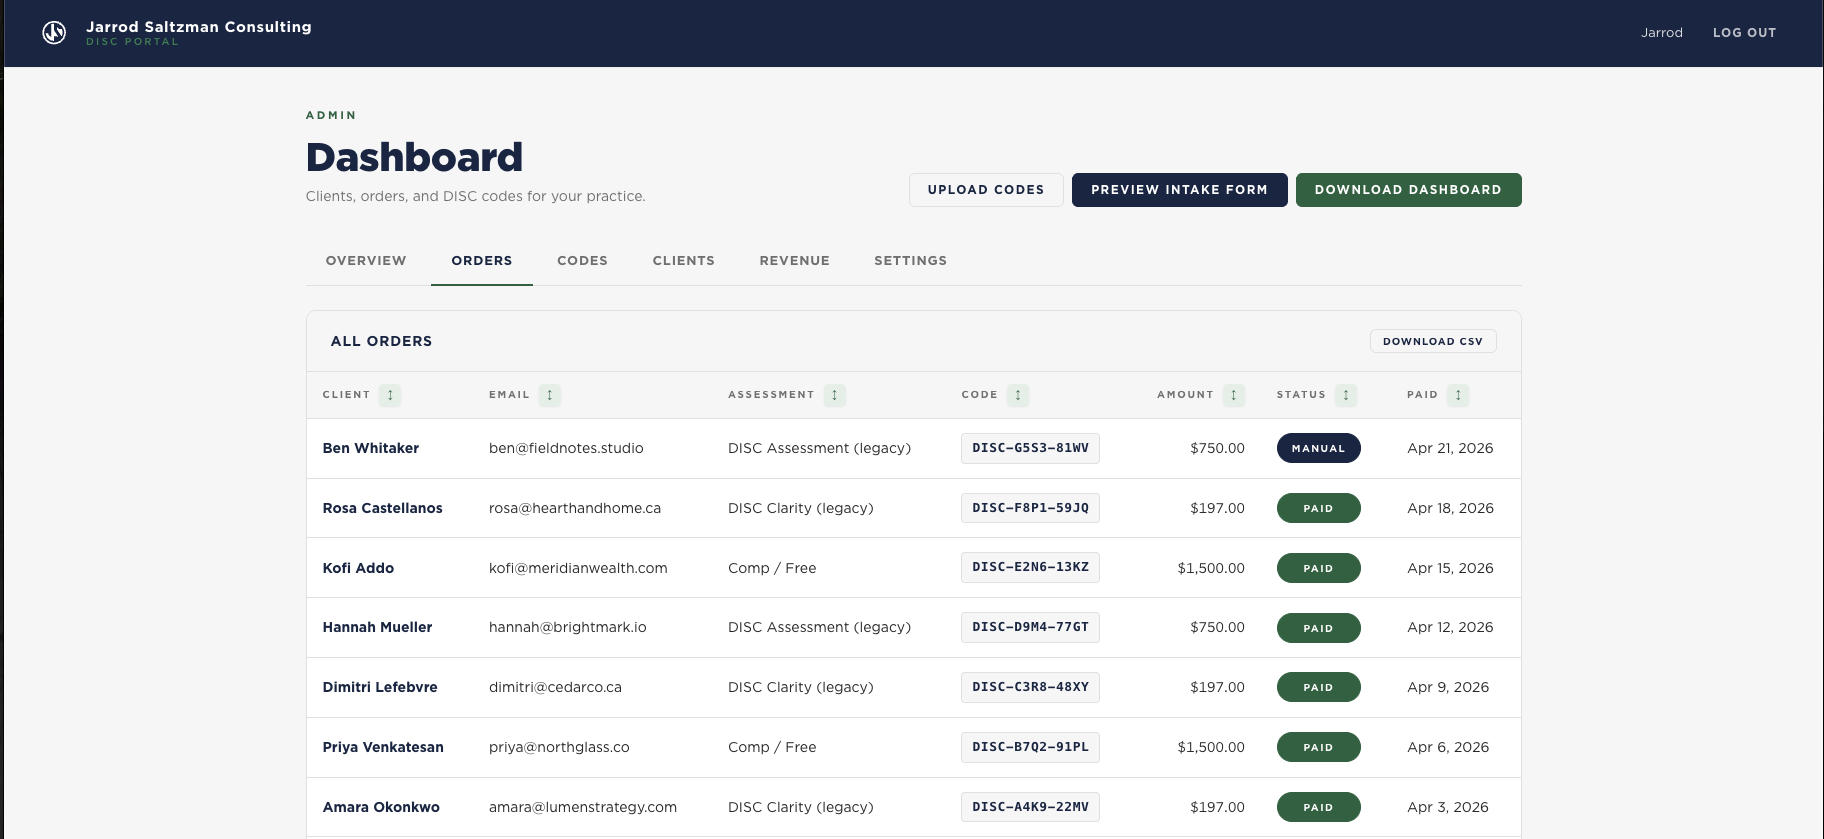Click email hannah@brightmark.io

point(568,627)
